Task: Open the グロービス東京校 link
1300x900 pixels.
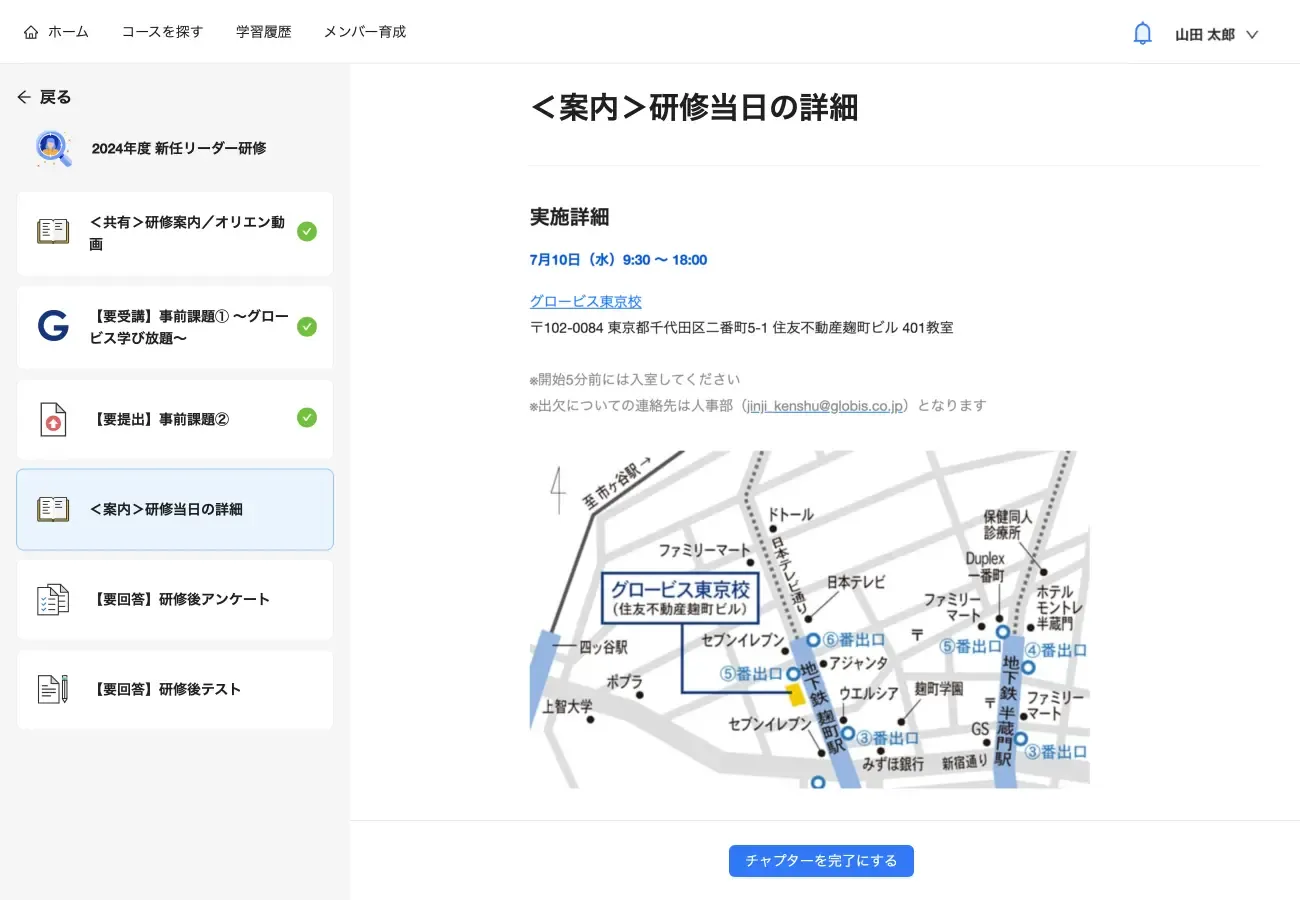Action: 585,301
